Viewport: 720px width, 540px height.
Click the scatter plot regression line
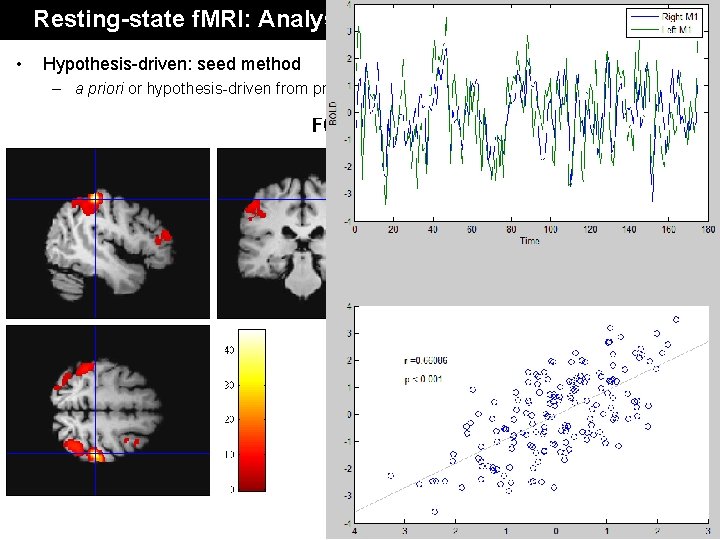click(x=531, y=426)
